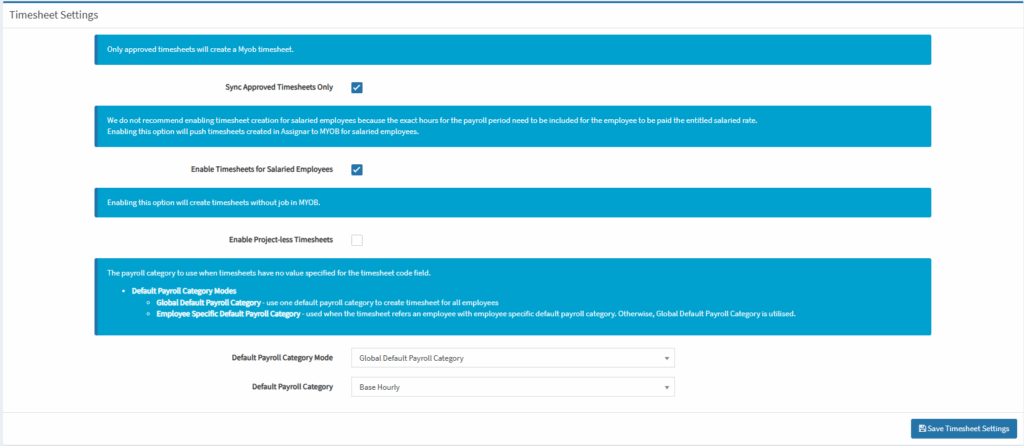Untick the Sync Approved Timesheets Only checkbox
Image resolution: width=1024 pixels, height=446 pixels.
[357, 87]
